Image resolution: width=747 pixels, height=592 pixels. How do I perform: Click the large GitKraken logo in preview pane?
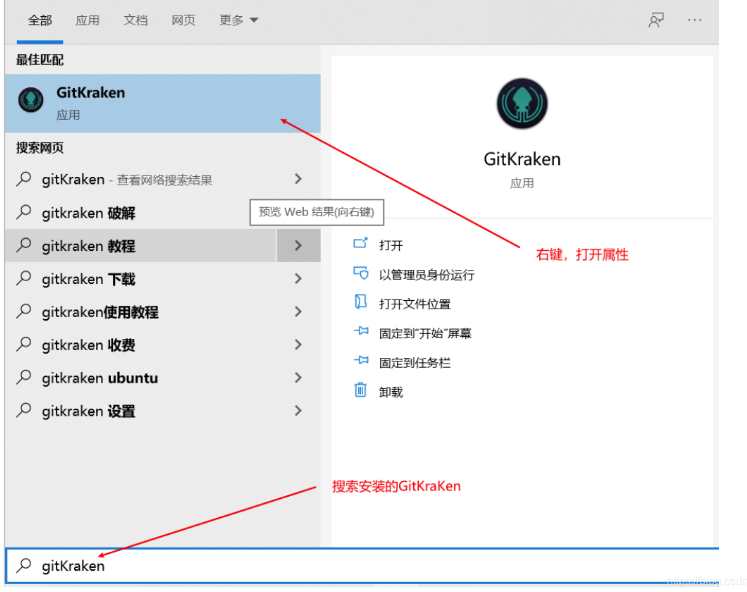point(522,104)
